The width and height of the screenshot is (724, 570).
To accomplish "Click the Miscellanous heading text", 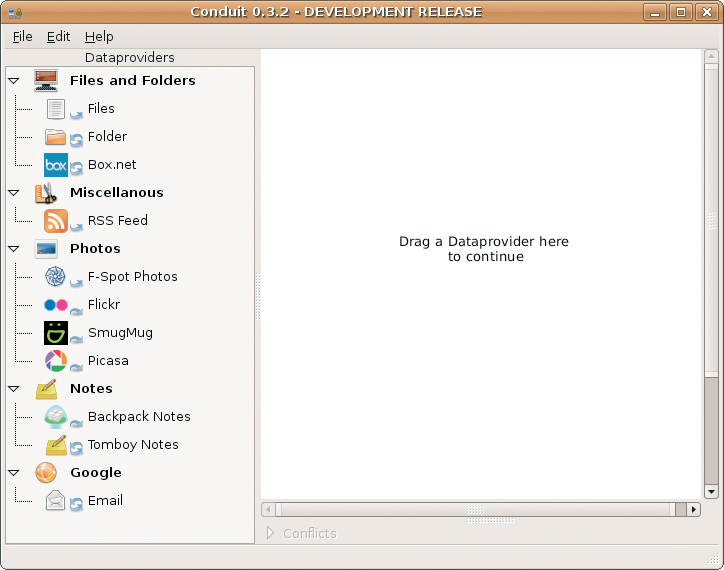I will click(x=117, y=193).
